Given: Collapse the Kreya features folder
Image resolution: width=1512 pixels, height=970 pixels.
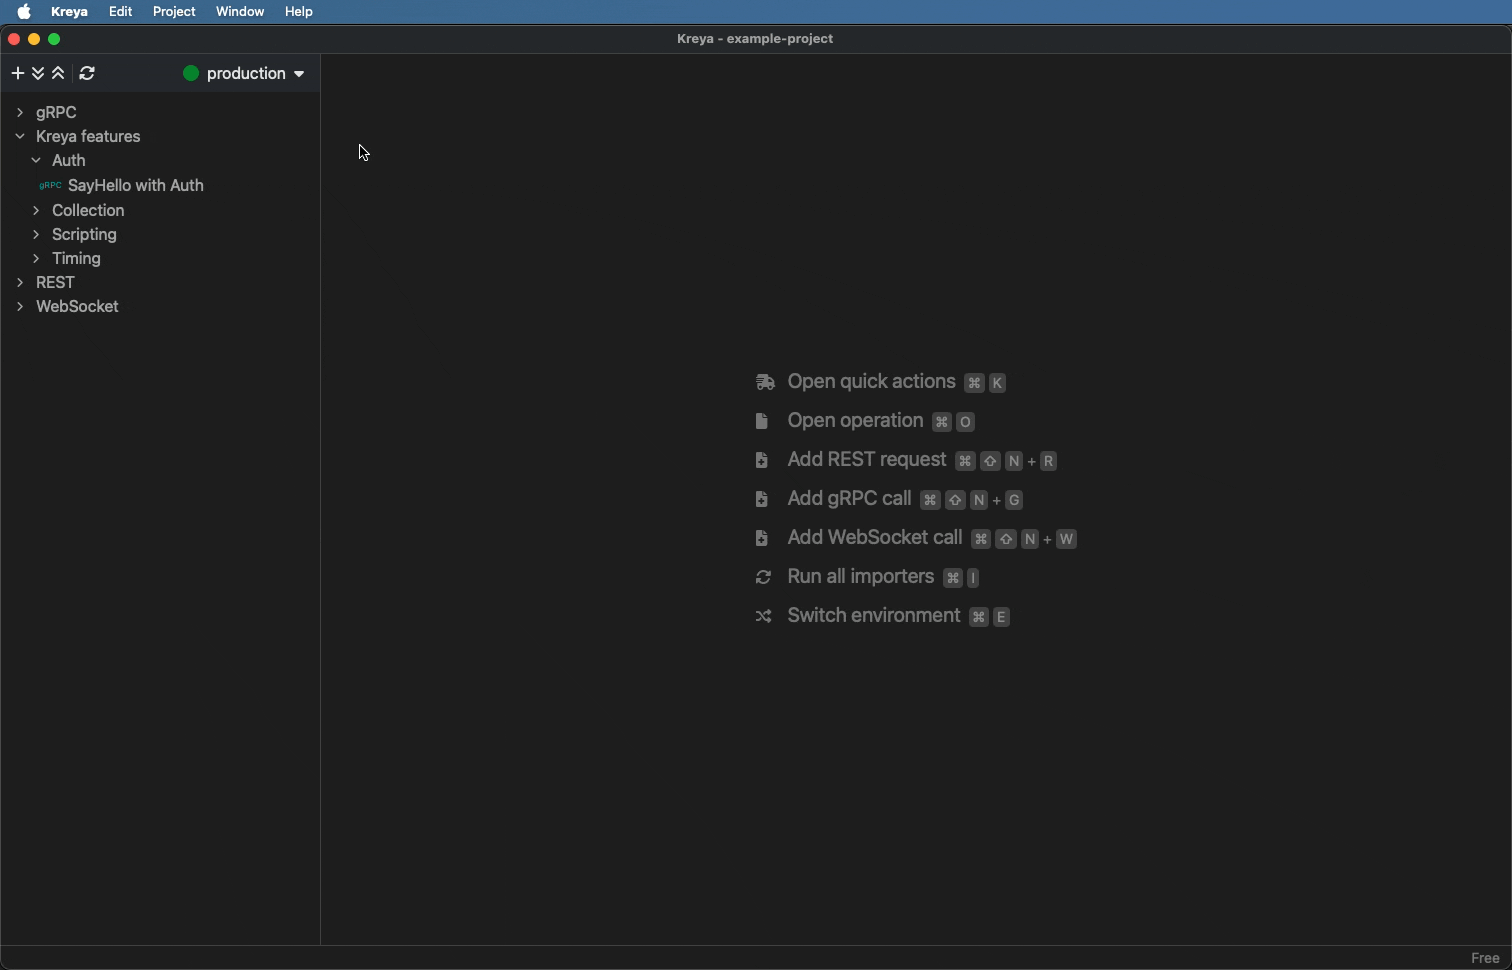Looking at the screenshot, I should pyautogui.click(x=20, y=136).
